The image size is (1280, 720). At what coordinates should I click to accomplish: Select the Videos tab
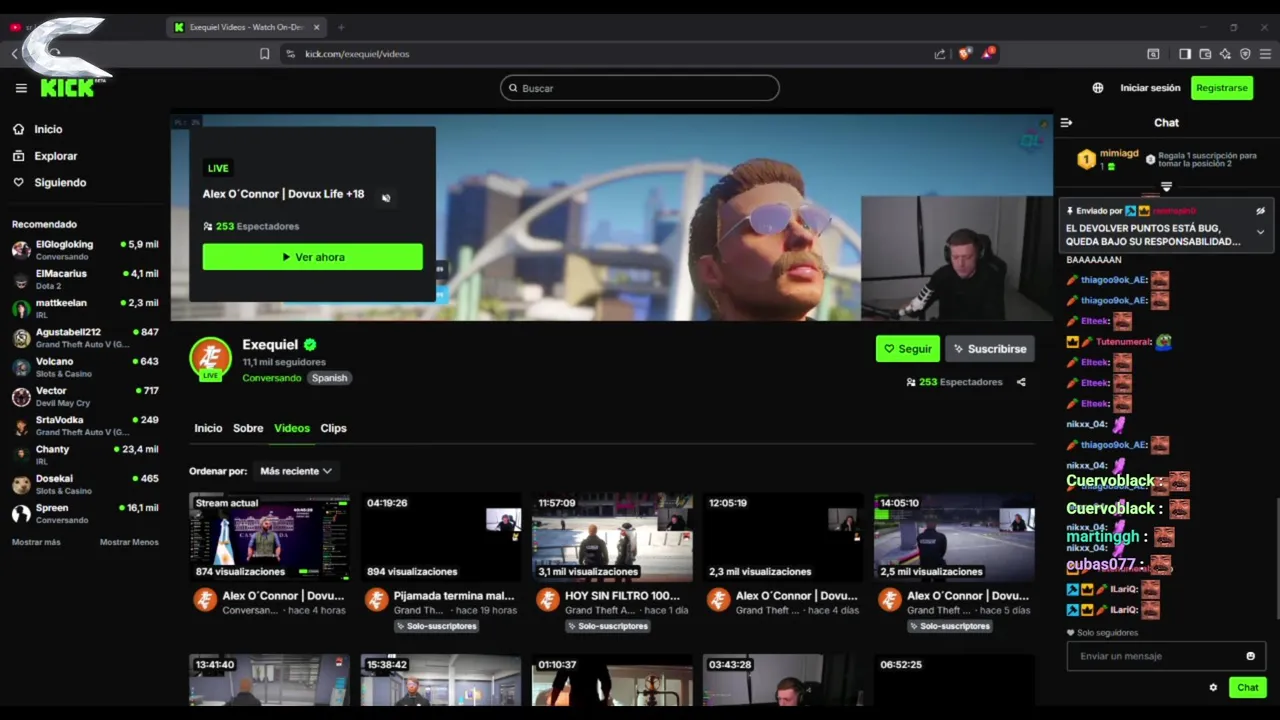pos(292,428)
